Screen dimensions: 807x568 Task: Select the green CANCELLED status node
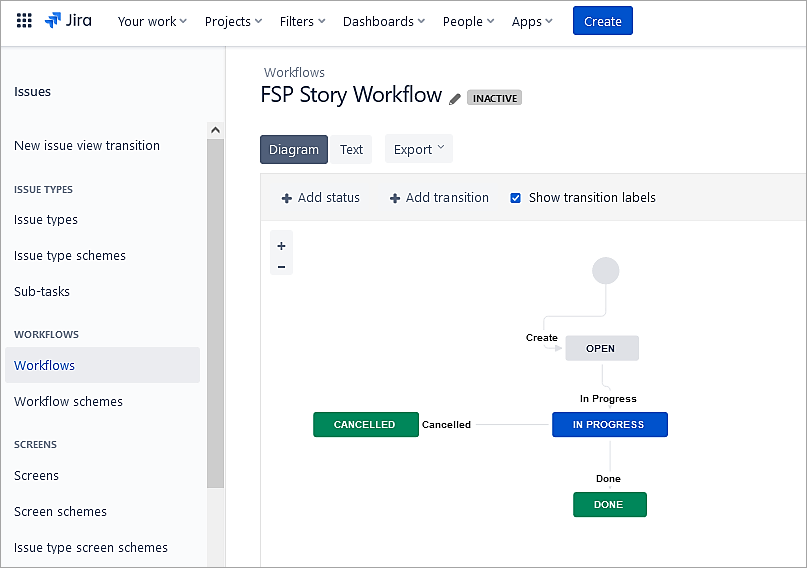365,425
